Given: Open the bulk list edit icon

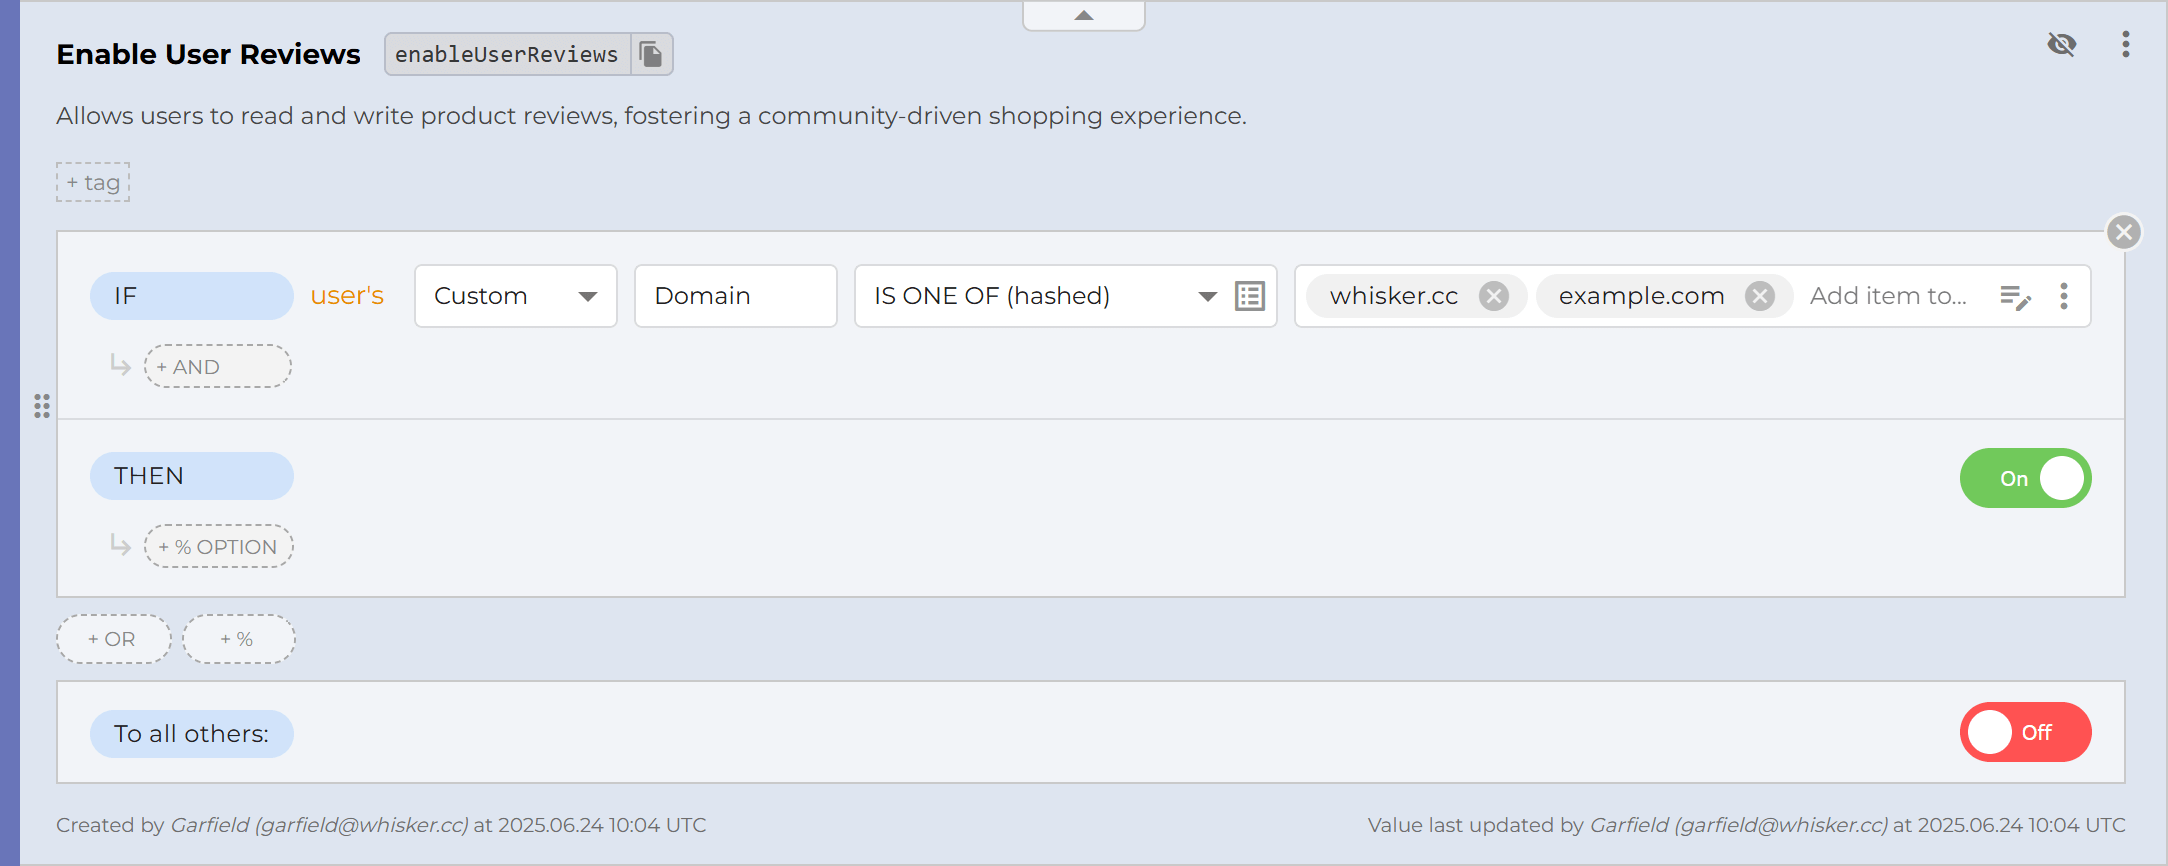Looking at the screenshot, I should point(2015,297).
